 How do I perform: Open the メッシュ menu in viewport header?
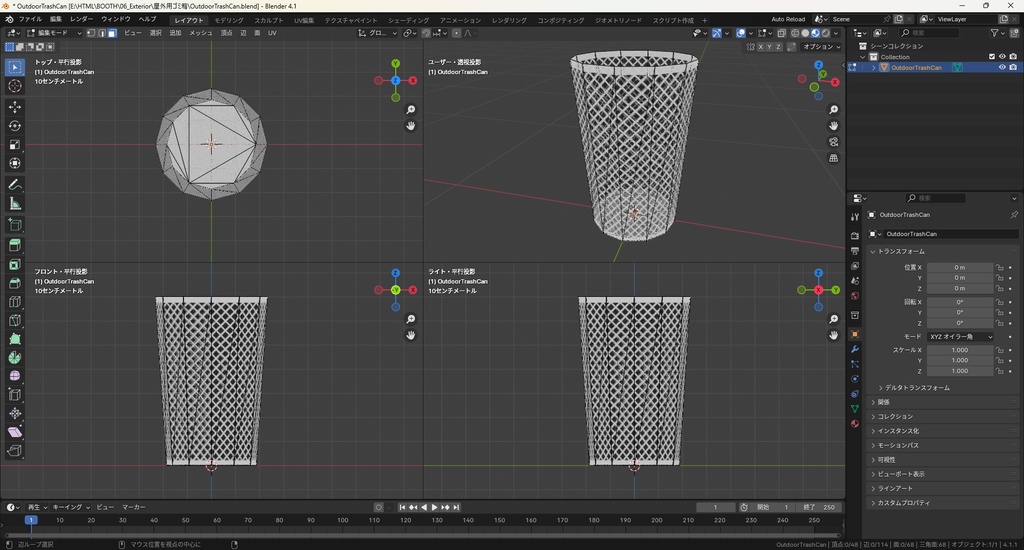(x=200, y=33)
